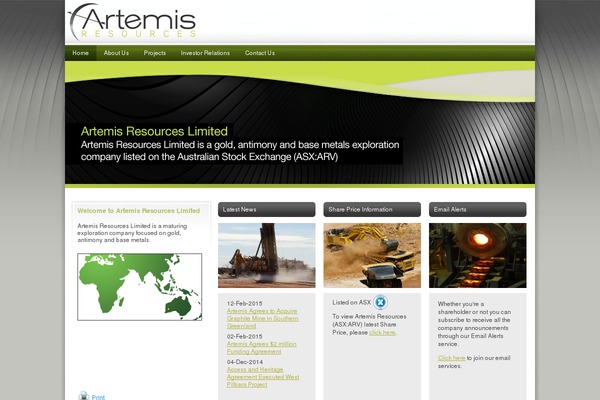Open the Contact Us menu item
The width and height of the screenshot is (600, 400).
pyautogui.click(x=260, y=53)
